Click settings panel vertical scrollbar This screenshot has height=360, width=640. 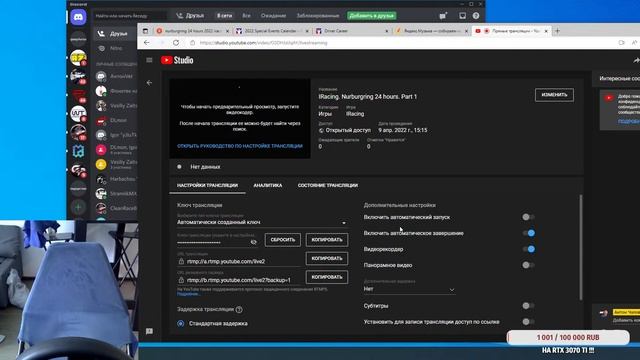pyautogui.click(x=580, y=248)
